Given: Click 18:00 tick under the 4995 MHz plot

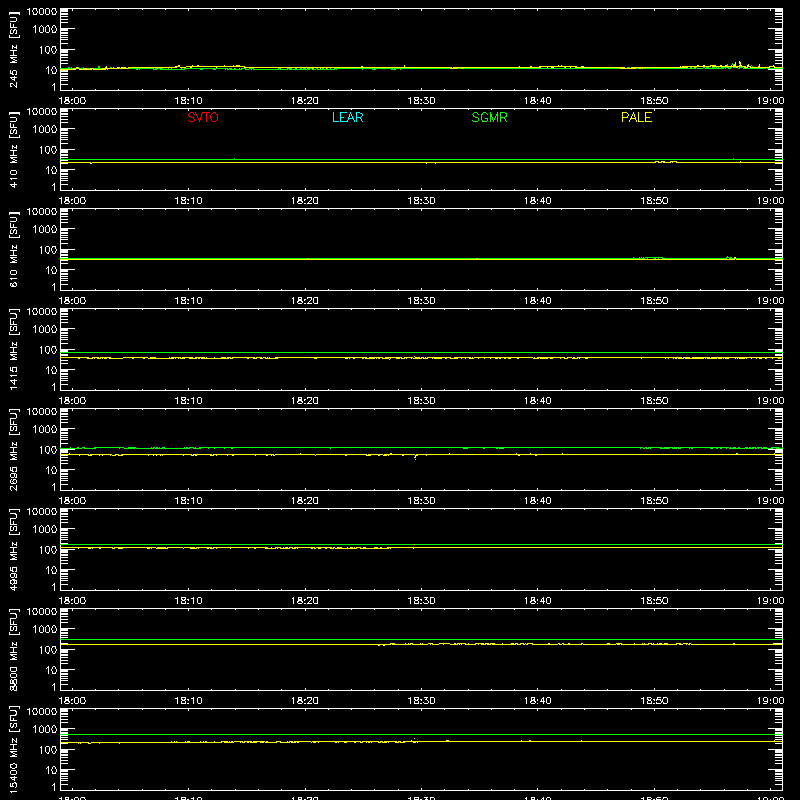Looking at the screenshot, I should tap(72, 601).
